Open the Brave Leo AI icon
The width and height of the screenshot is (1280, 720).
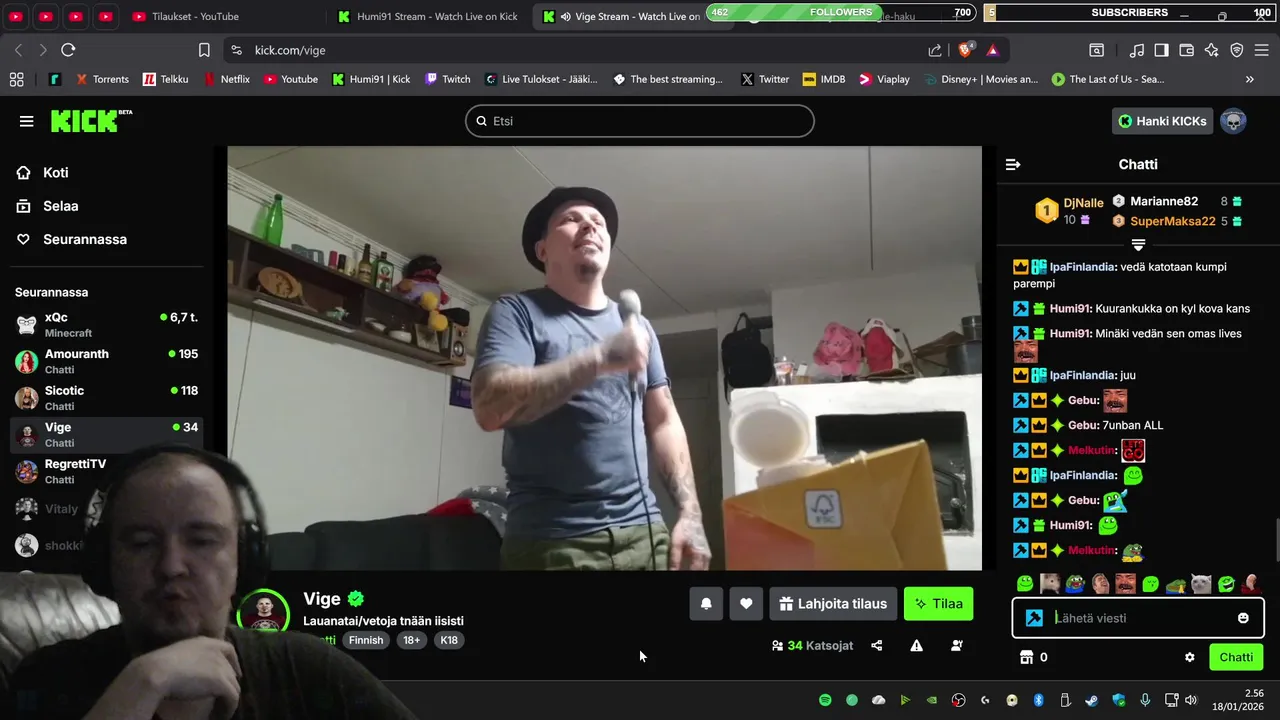click(x=1211, y=50)
